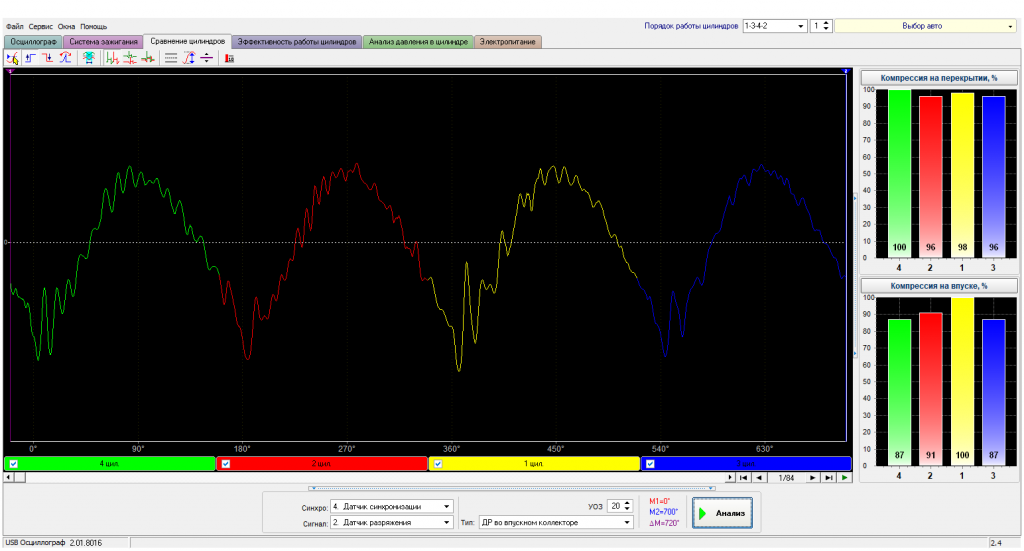Click the 'USB Осциллограф 2.01.8016' status text
This screenshot has height=551, width=1024.
[54, 543]
